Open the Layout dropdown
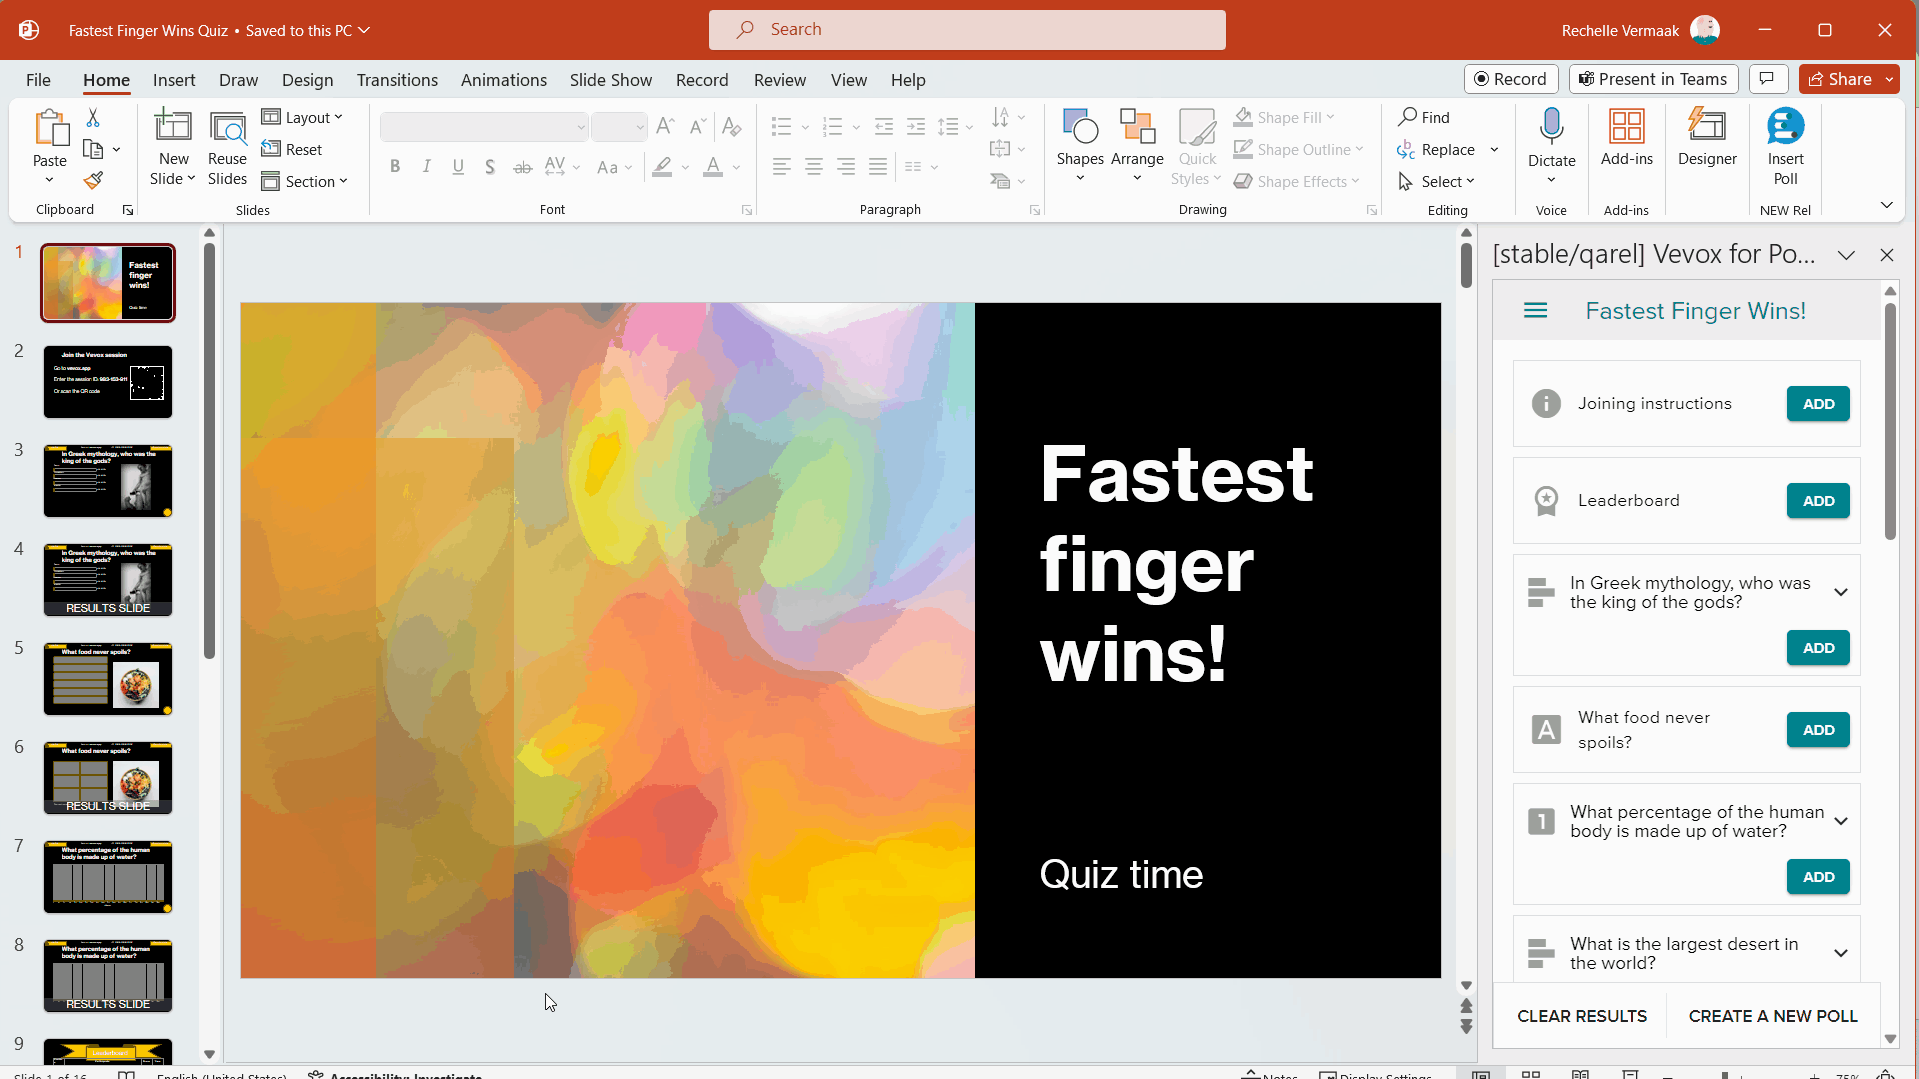Screen dimensions: 1919x1079 click(303, 118)
